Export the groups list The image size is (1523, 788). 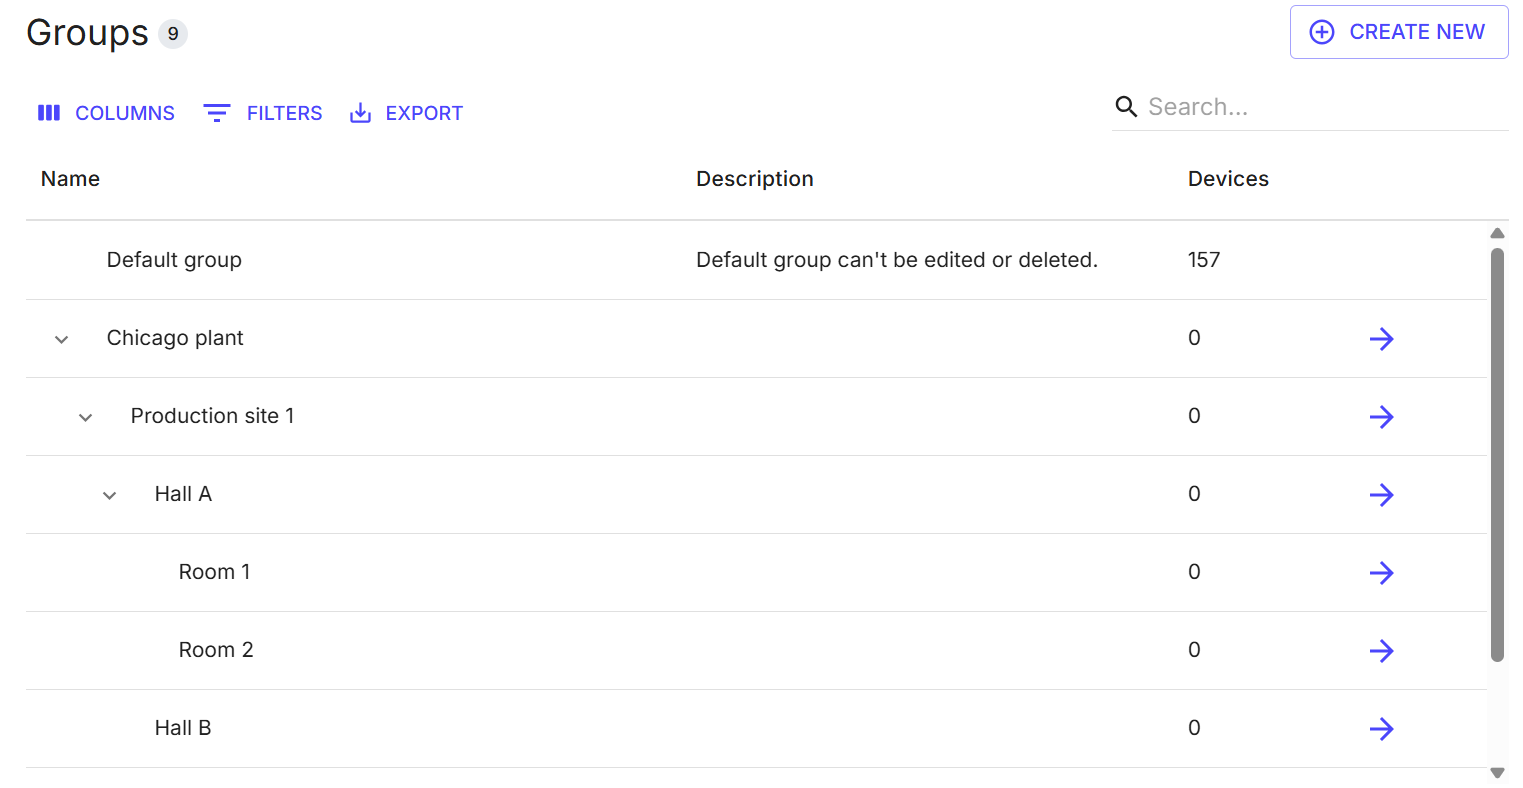pyautogui.click(x=406, y=113)
